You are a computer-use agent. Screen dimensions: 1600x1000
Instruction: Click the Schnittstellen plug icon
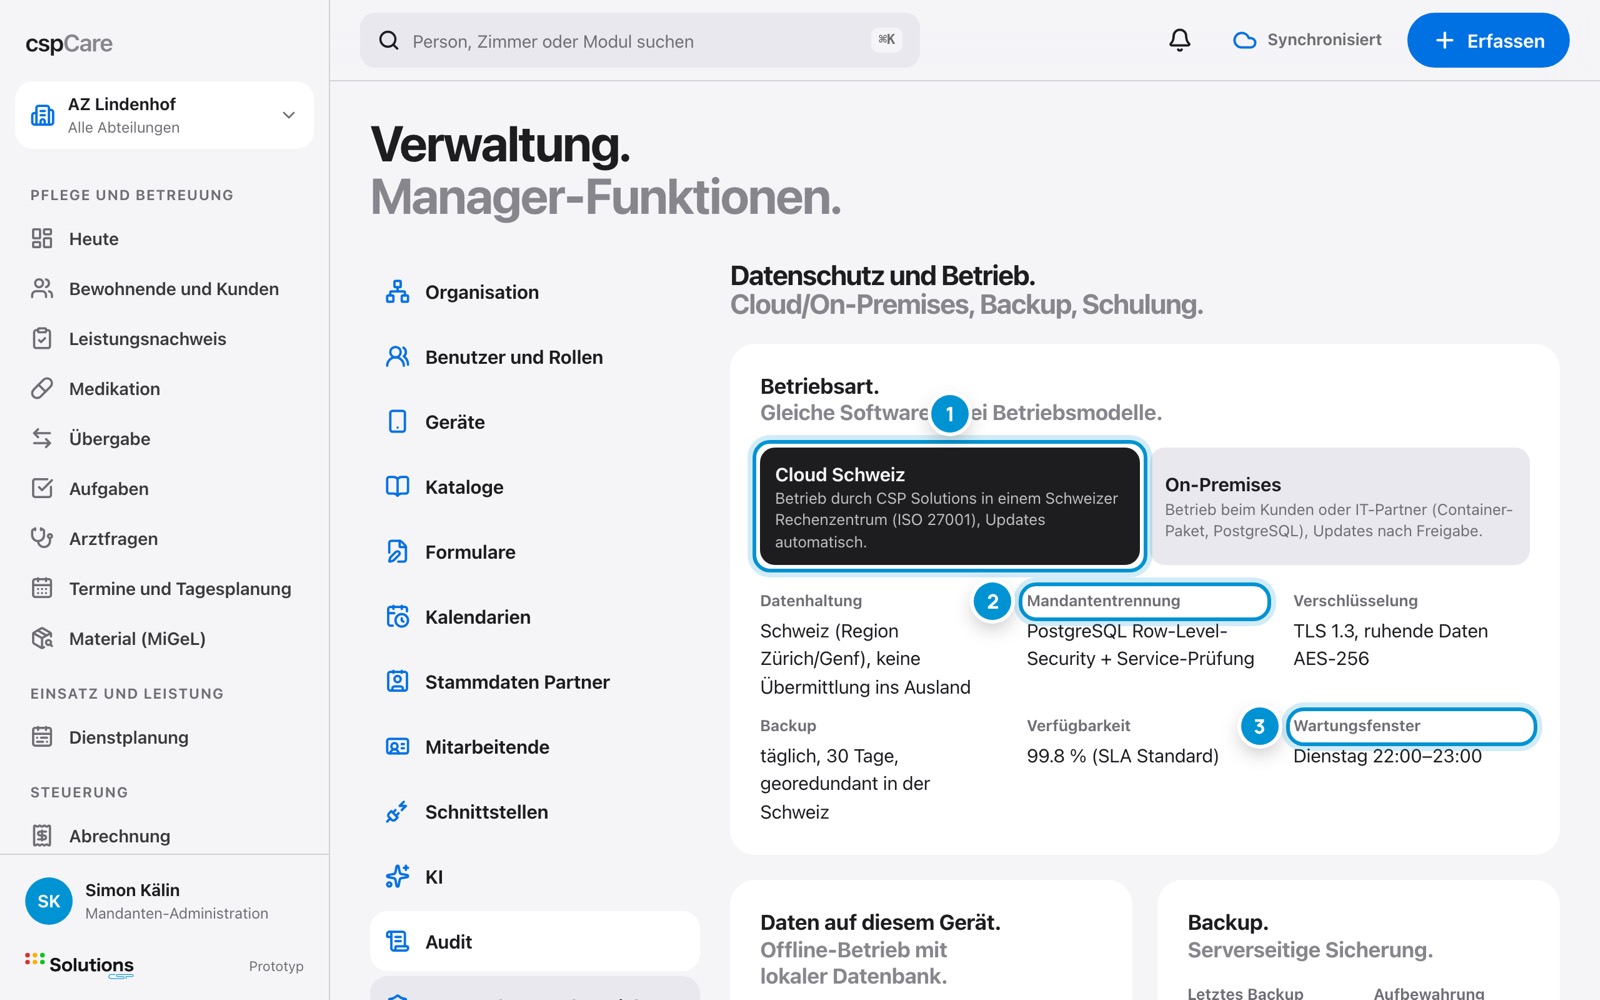tap(397, 812)
